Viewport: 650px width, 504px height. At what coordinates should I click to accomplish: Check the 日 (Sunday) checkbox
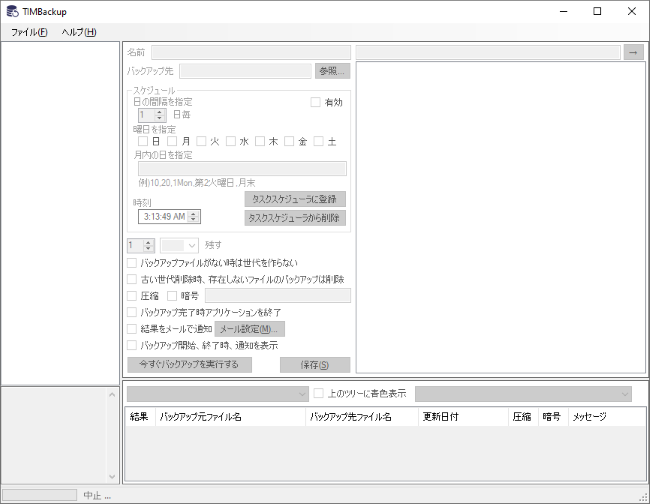point(143,141)
